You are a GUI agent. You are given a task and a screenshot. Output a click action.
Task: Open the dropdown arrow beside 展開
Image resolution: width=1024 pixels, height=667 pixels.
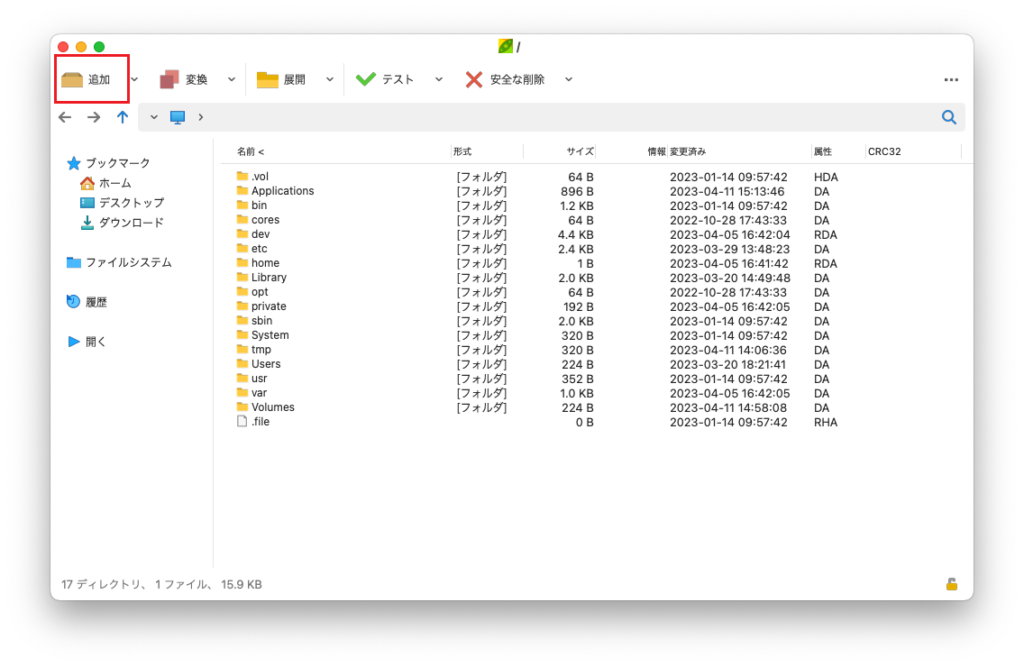[330, 80]
